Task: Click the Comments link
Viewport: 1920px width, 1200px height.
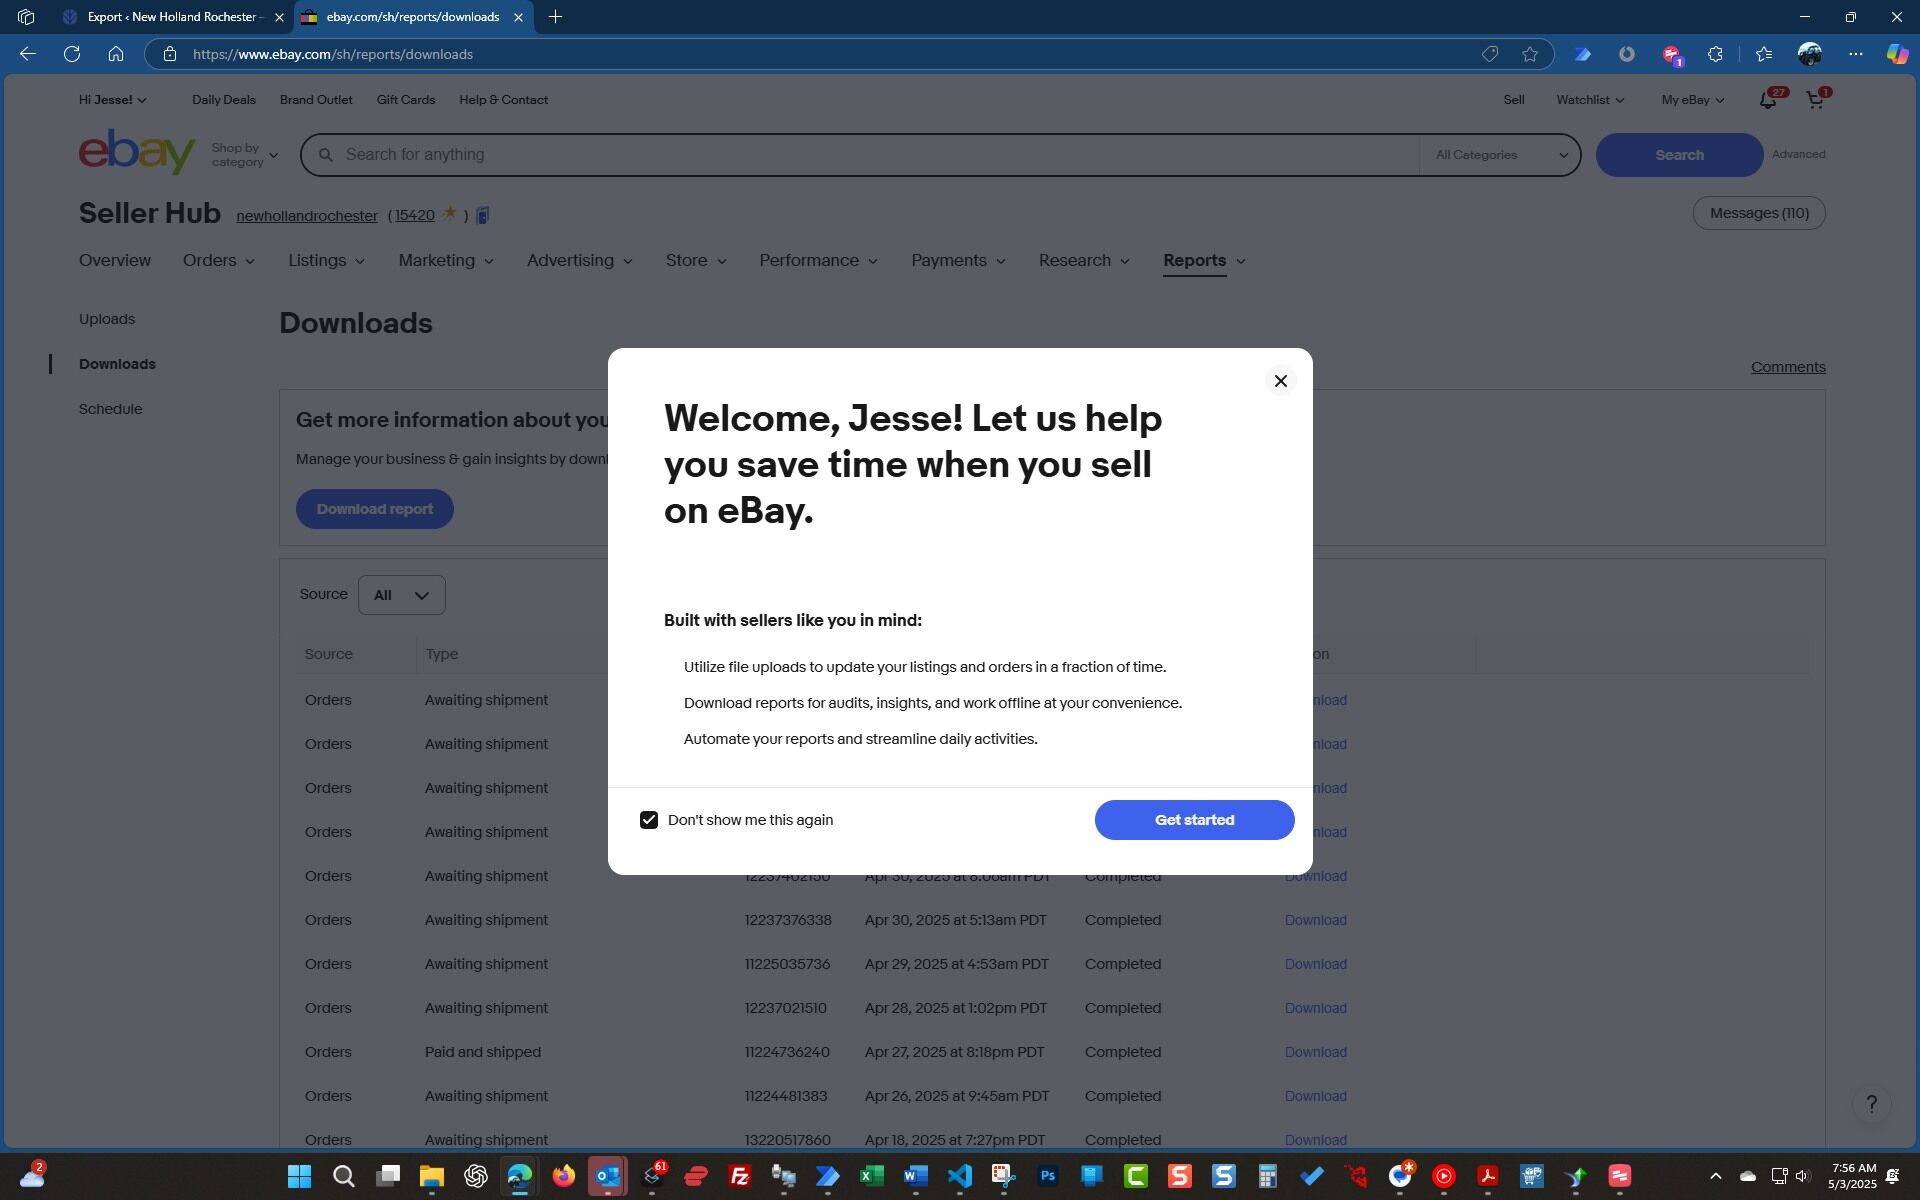Action: coord(1787,367)
